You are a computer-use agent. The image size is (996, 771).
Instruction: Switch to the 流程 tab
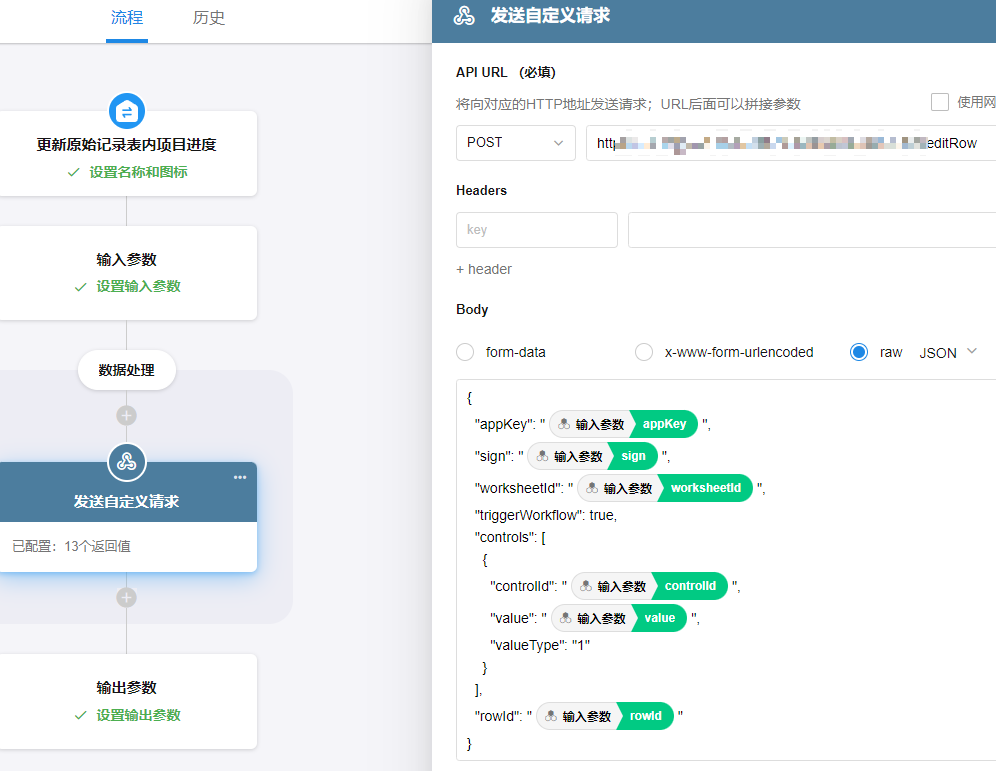(x=127, y=18)
